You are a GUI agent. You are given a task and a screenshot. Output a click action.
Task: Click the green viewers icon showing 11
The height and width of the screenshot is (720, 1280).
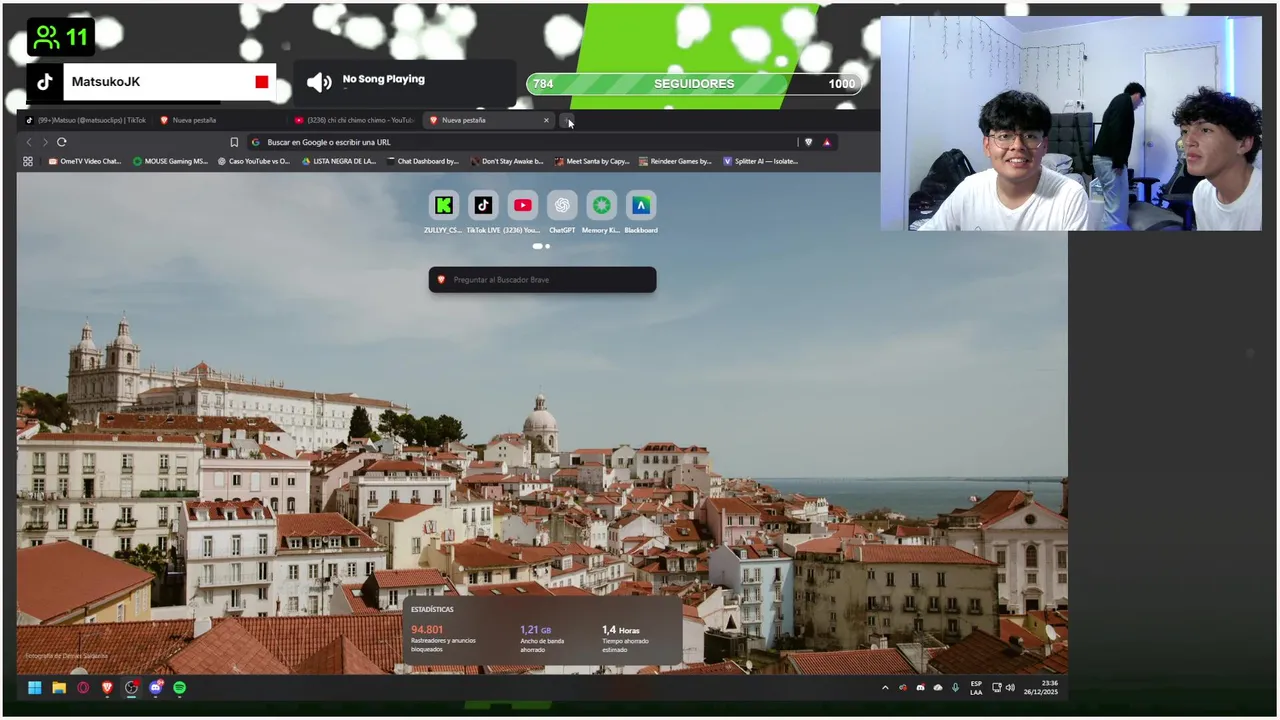(x=46, y=37)
